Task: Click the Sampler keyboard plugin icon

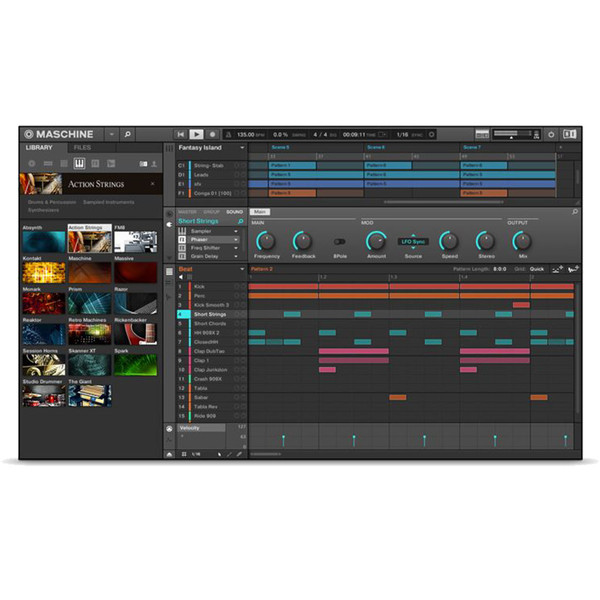Action: click(182, 231)
